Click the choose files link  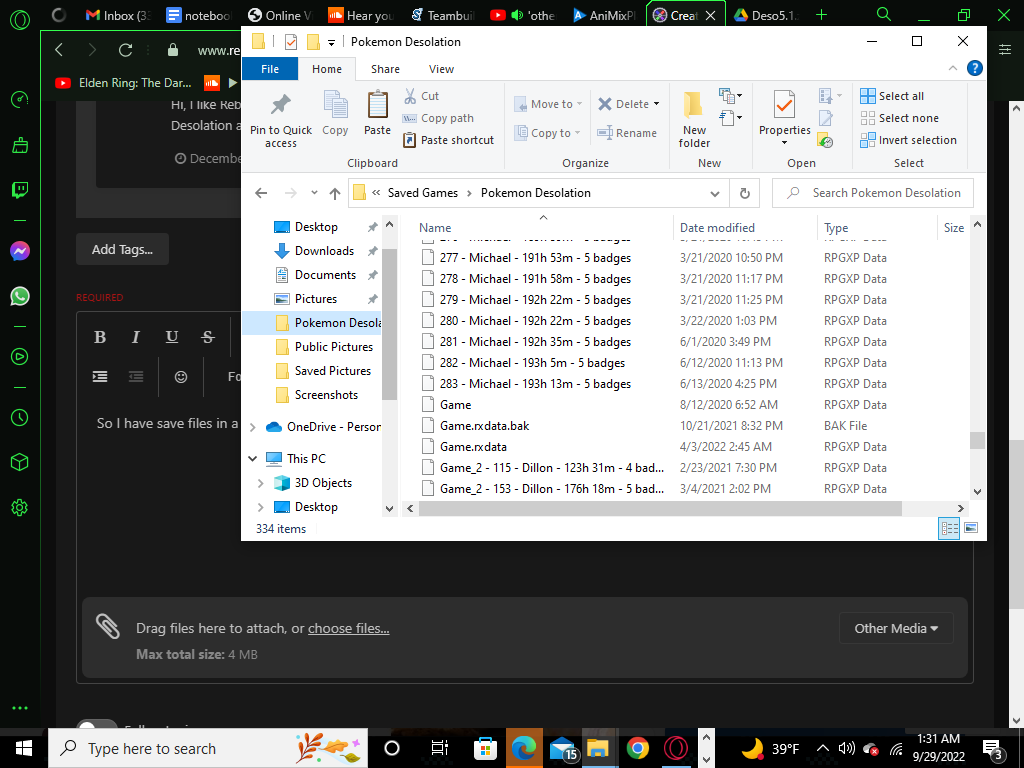349,628
